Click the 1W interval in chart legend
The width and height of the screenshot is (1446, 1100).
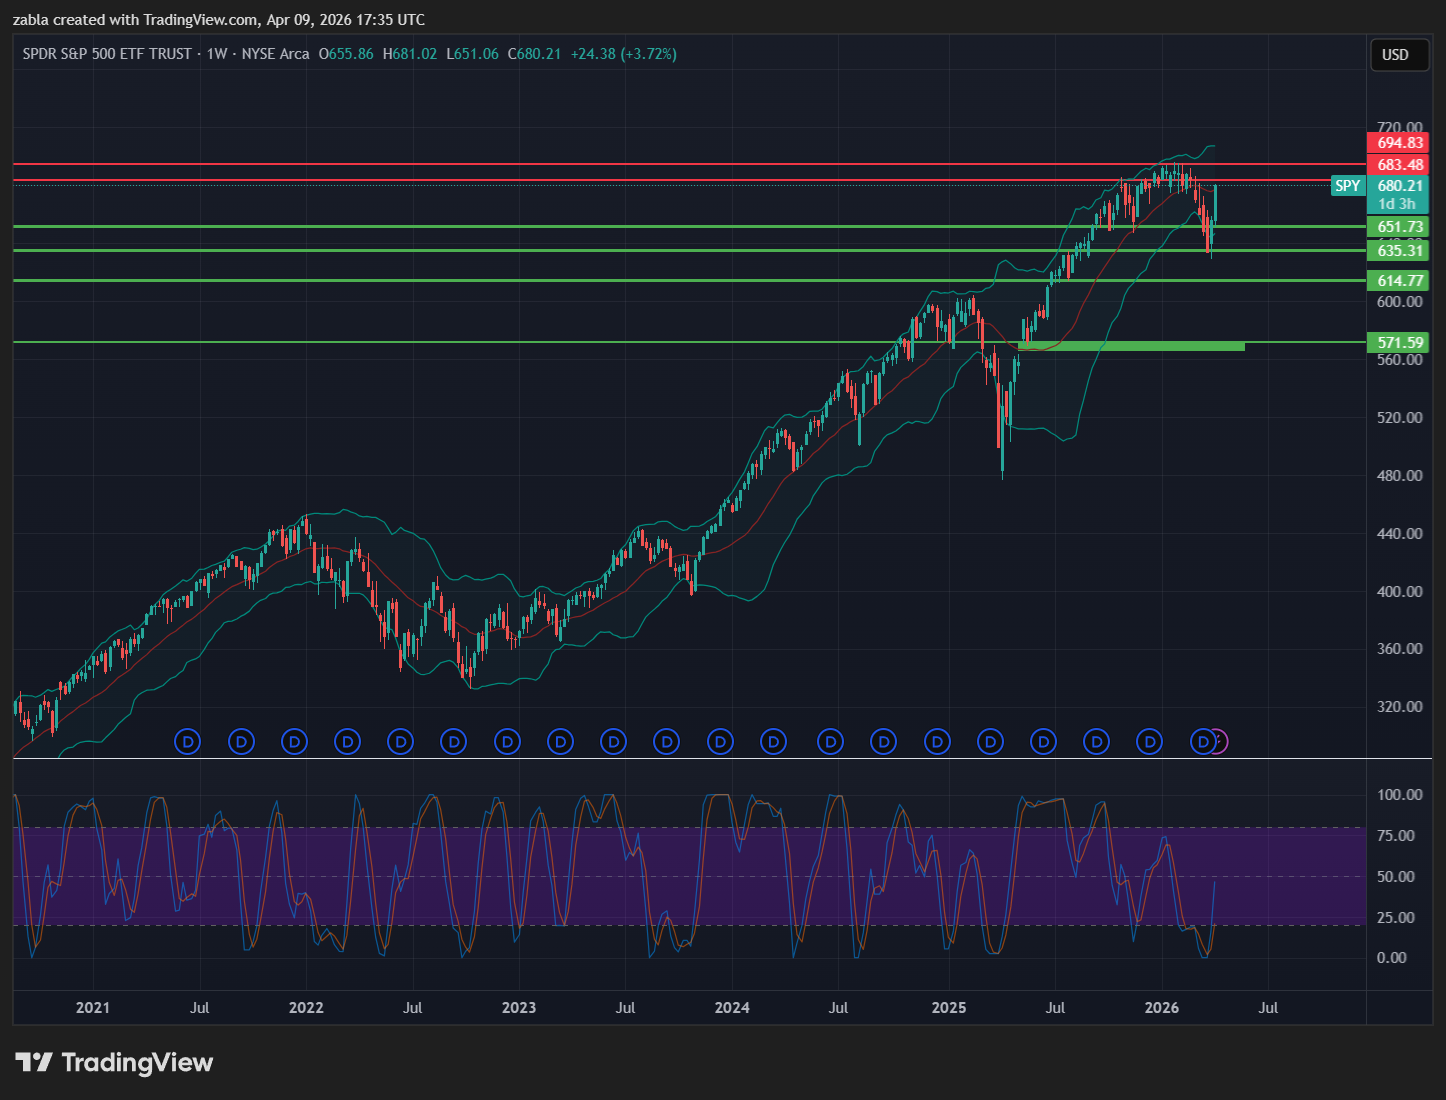[217, 54]
